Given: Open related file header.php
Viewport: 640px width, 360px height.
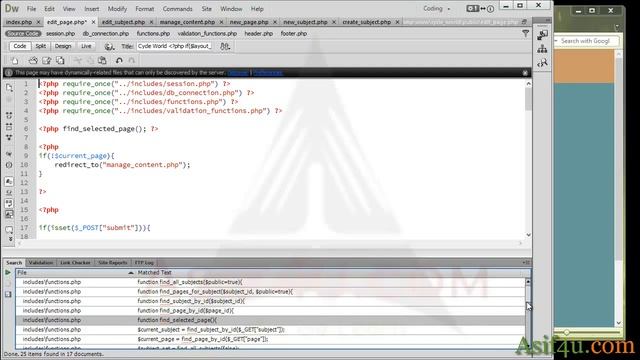Looking at the screenshot, I should tap(259, 33).
